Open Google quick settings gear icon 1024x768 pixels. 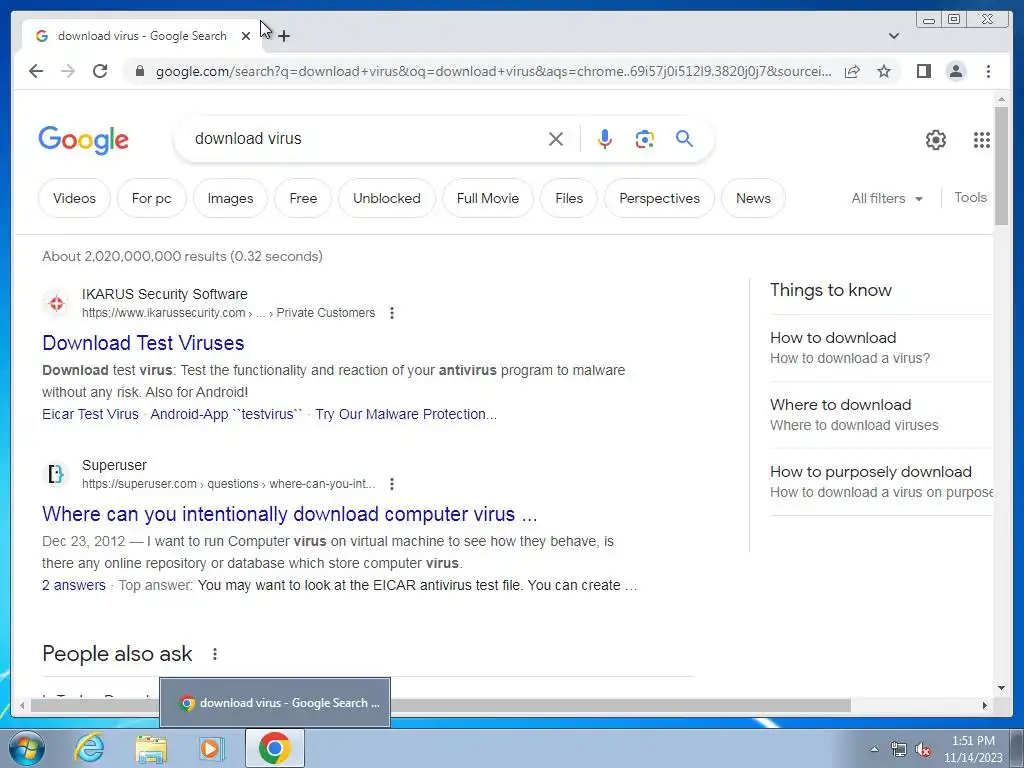[936, 140]
